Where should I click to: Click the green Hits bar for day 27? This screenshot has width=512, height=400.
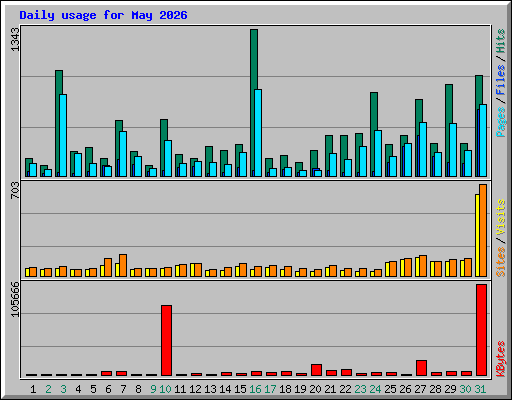[419, 111]
